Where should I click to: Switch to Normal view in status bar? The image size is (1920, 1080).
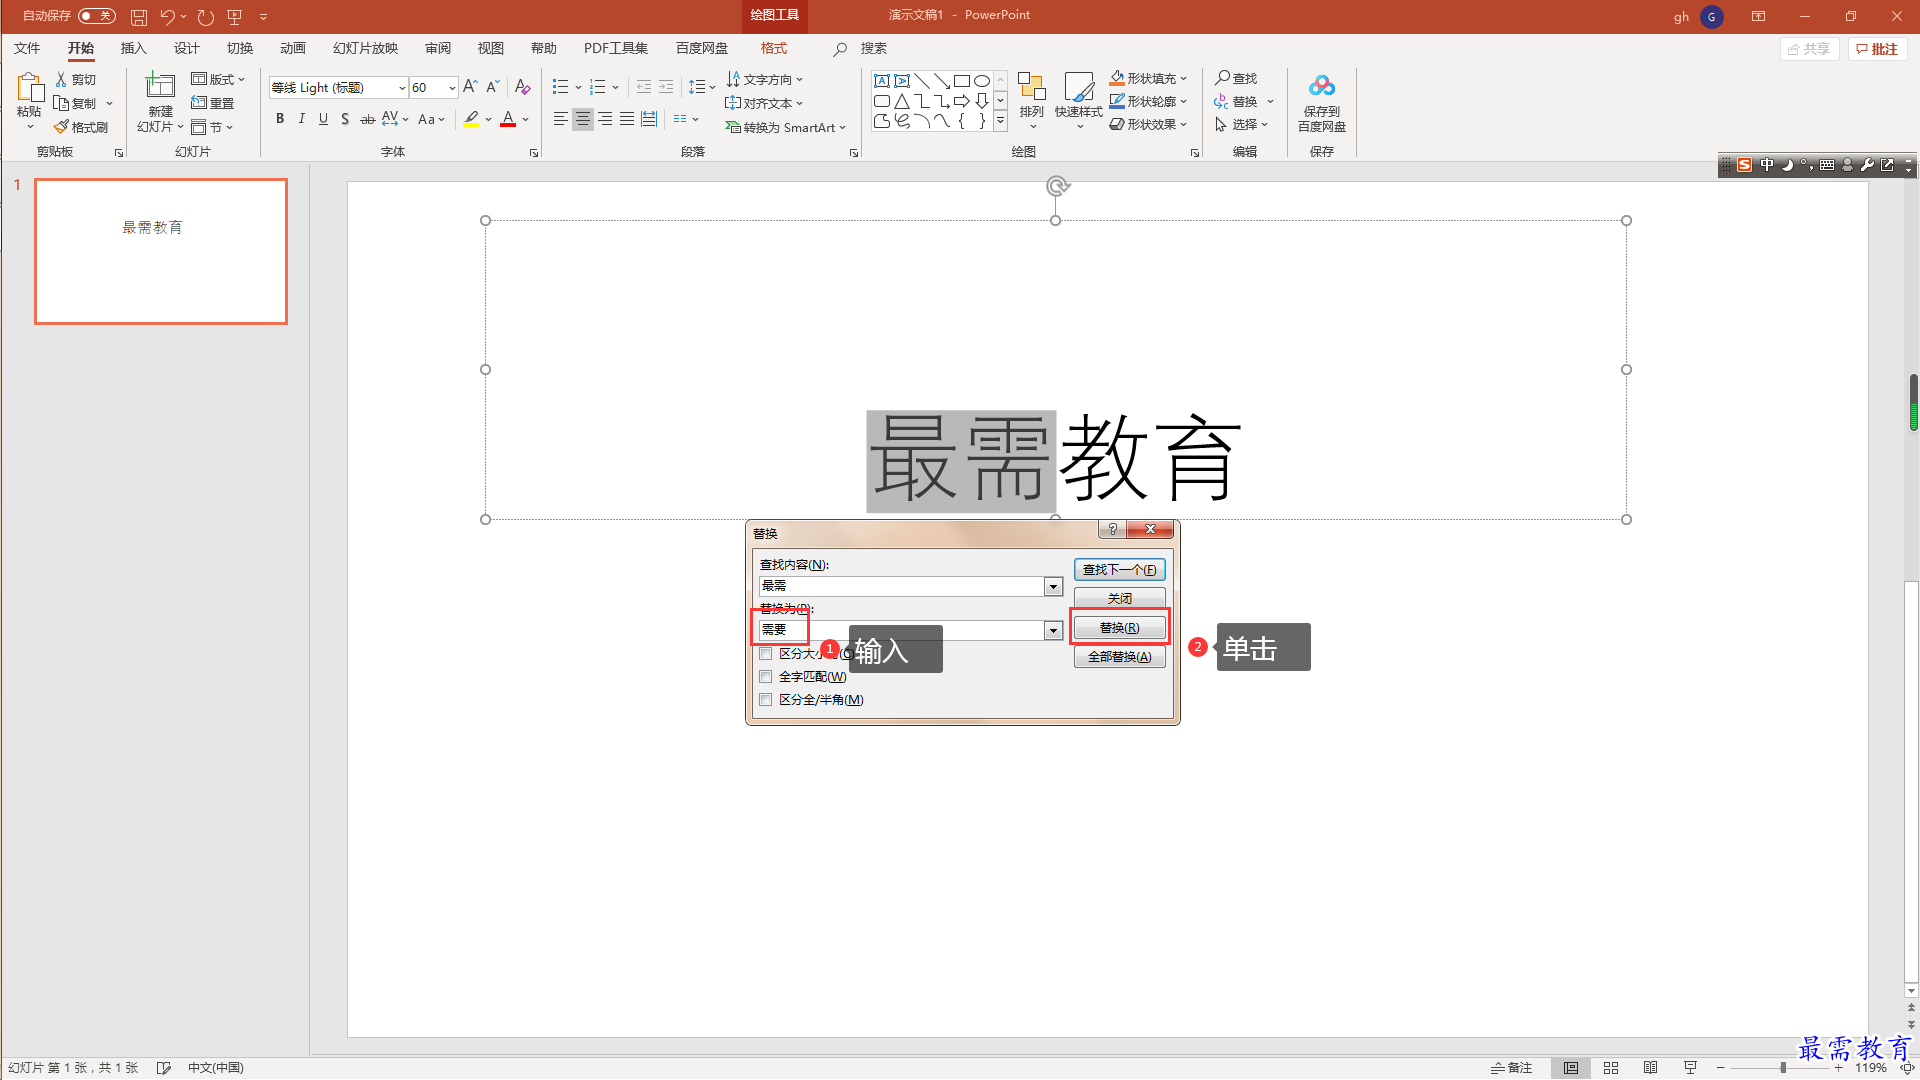tap(1571, 1068)
